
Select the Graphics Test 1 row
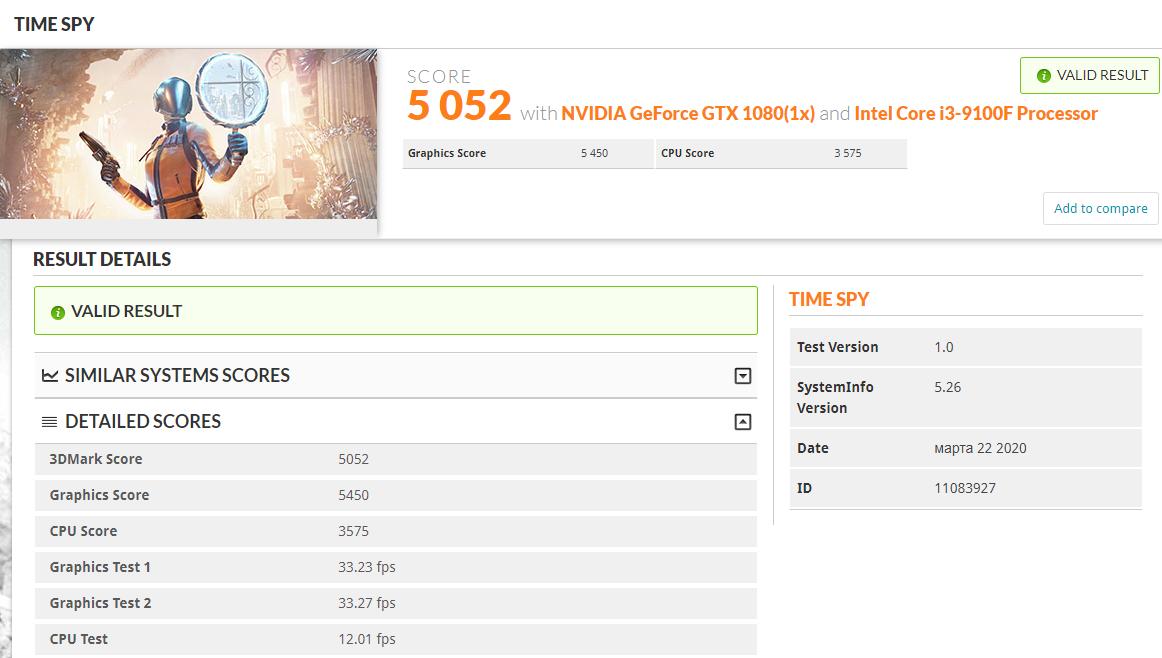coord(396,567)
